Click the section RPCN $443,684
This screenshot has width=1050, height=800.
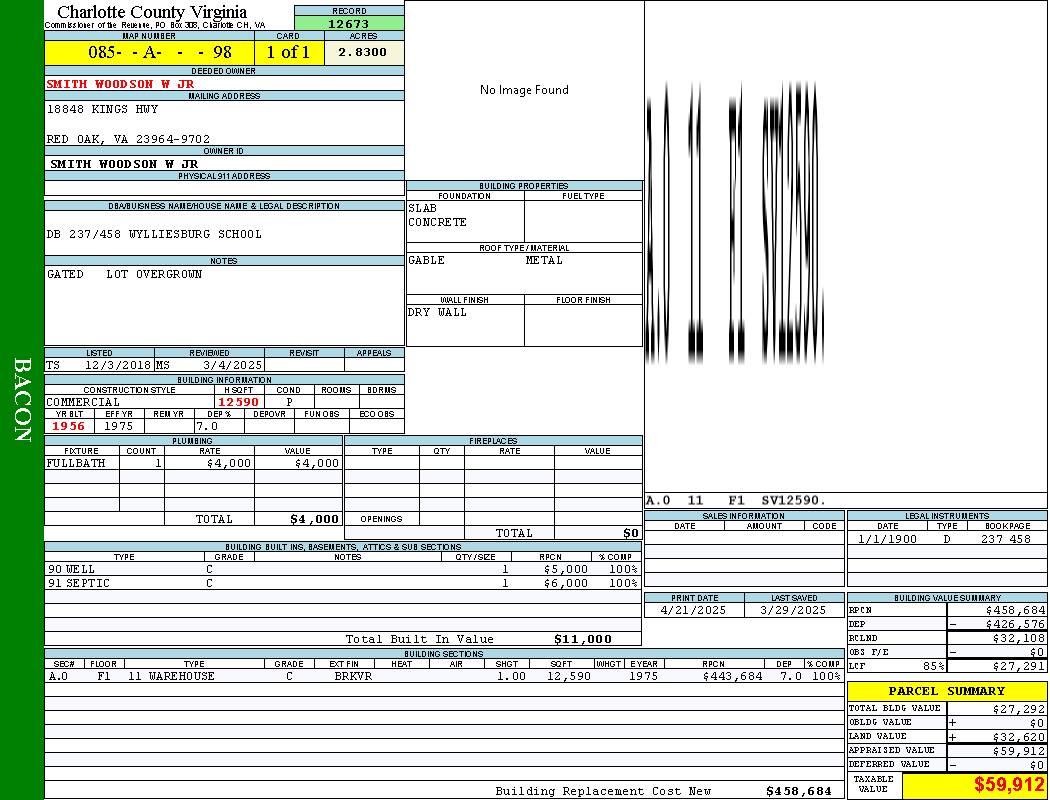click(733, 676)
